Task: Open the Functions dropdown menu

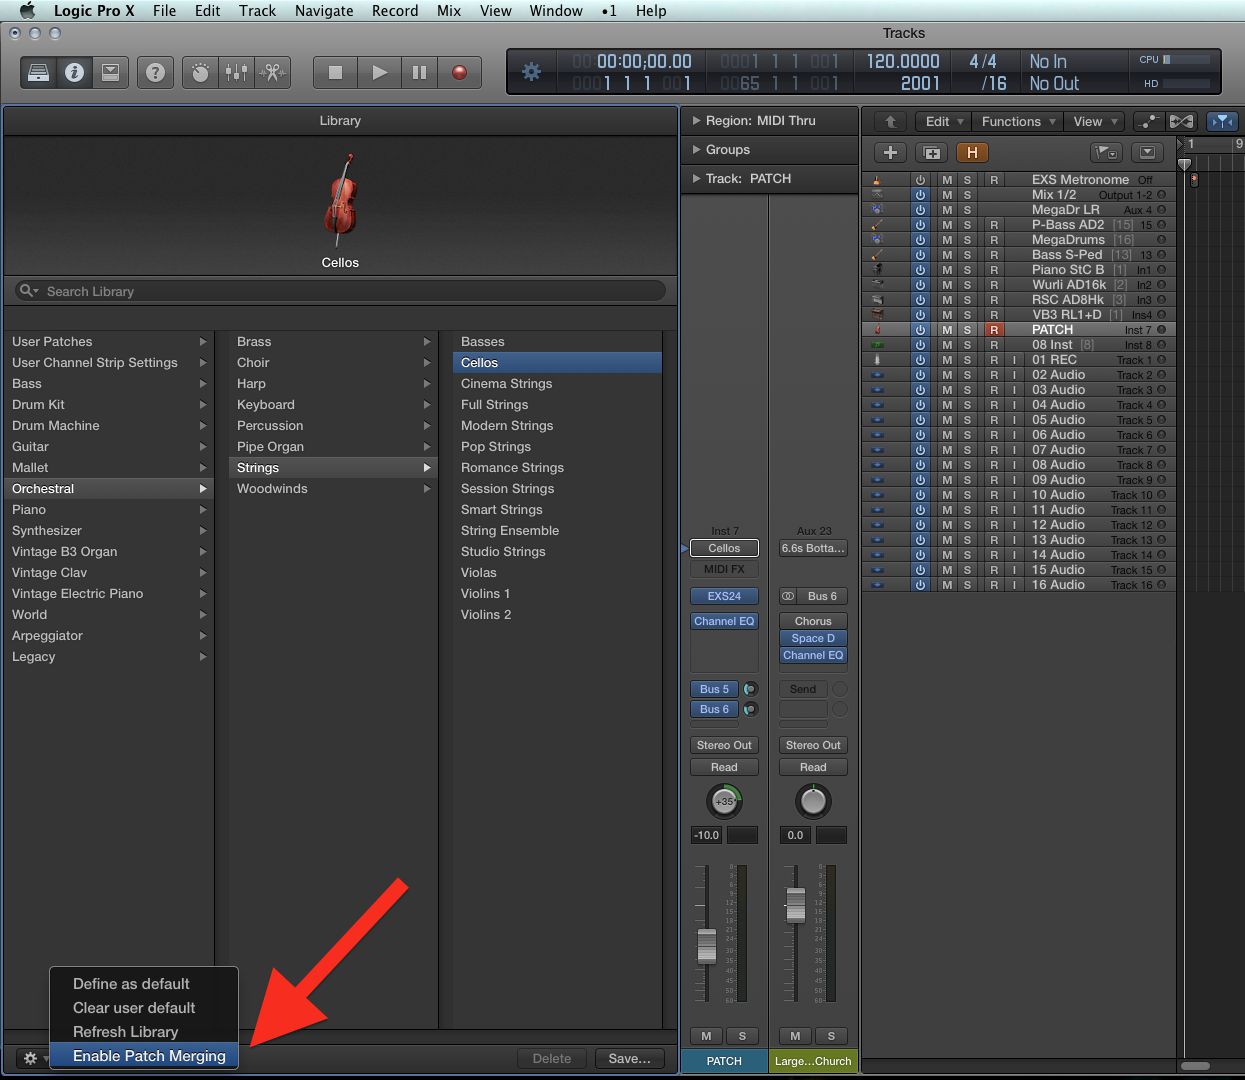Action: pos(1018,122)
